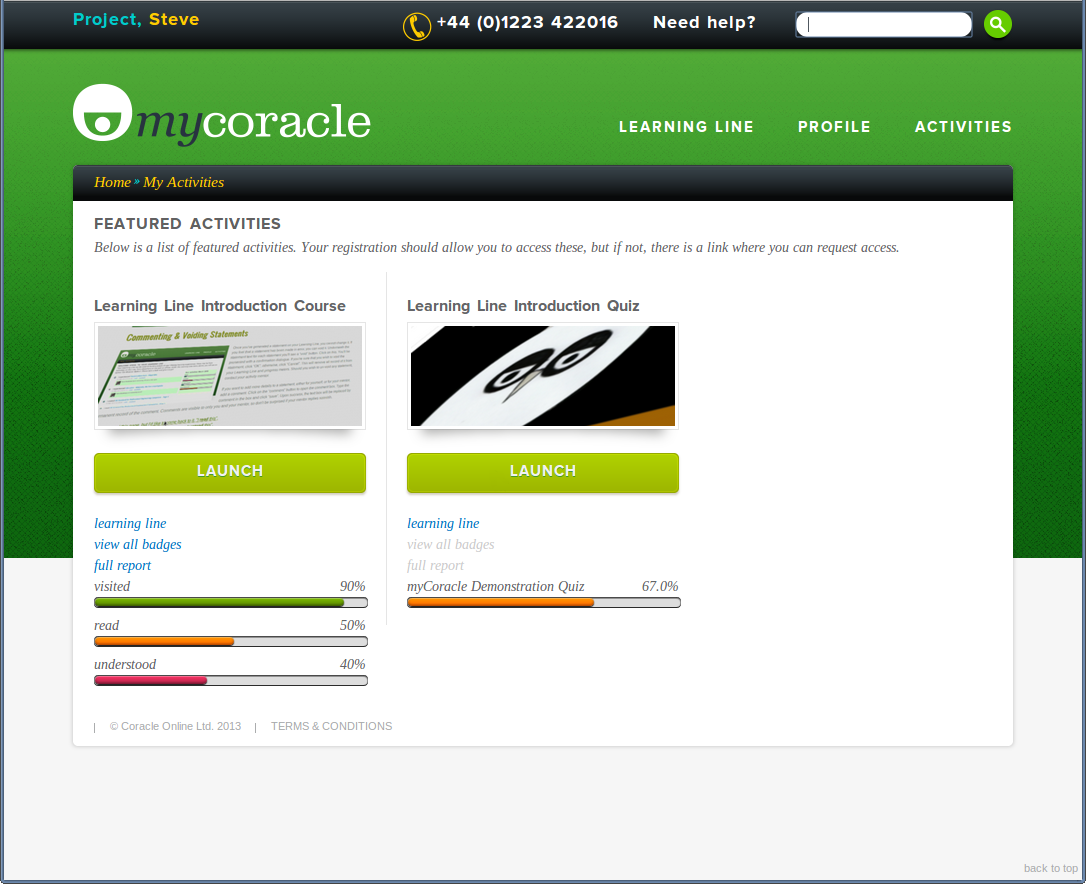Click the 67.0% quiz score value

pos(660,586)
